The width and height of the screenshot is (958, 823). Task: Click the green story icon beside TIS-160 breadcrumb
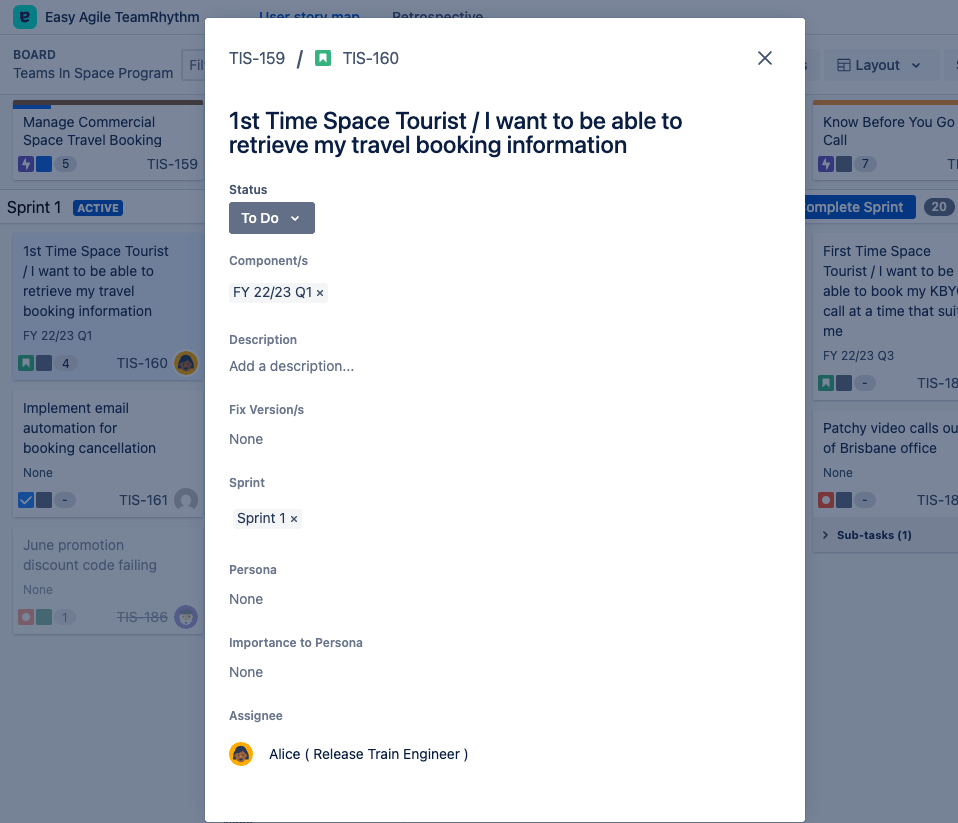323,58
